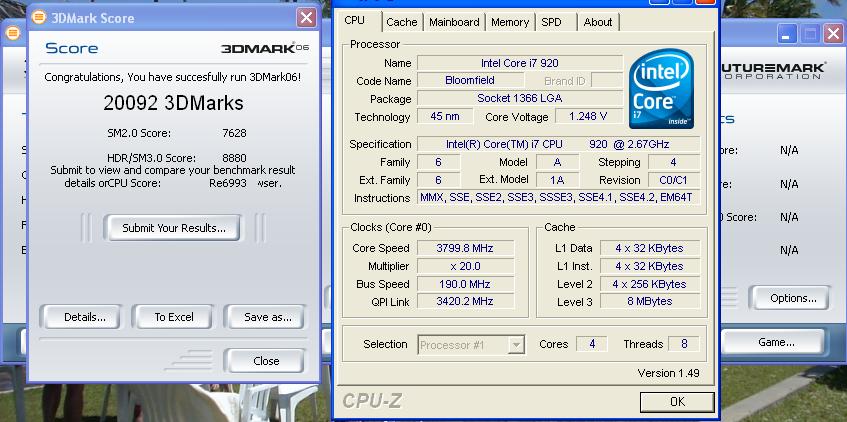
Task: Click Close button in Score dialog
Action: pyautogui.click(x=265, y=361)
